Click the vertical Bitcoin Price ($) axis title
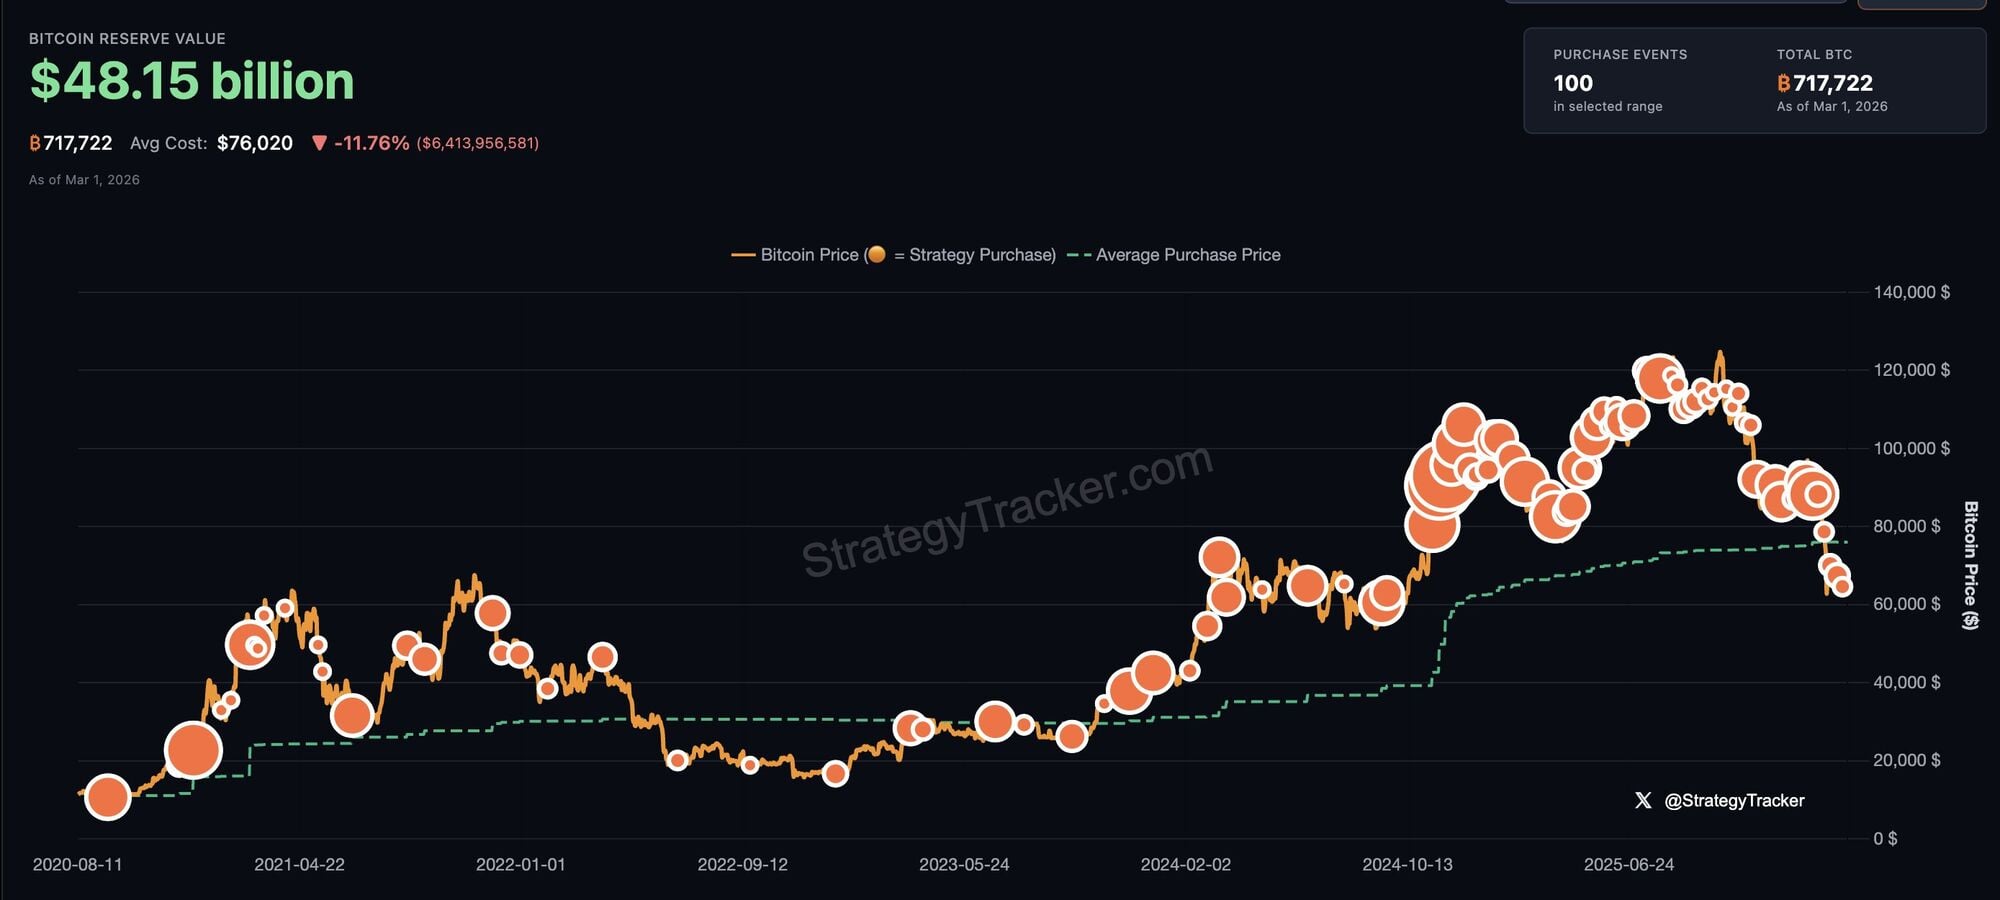This screenshot has width=2000, height=900. (1970, 565)
